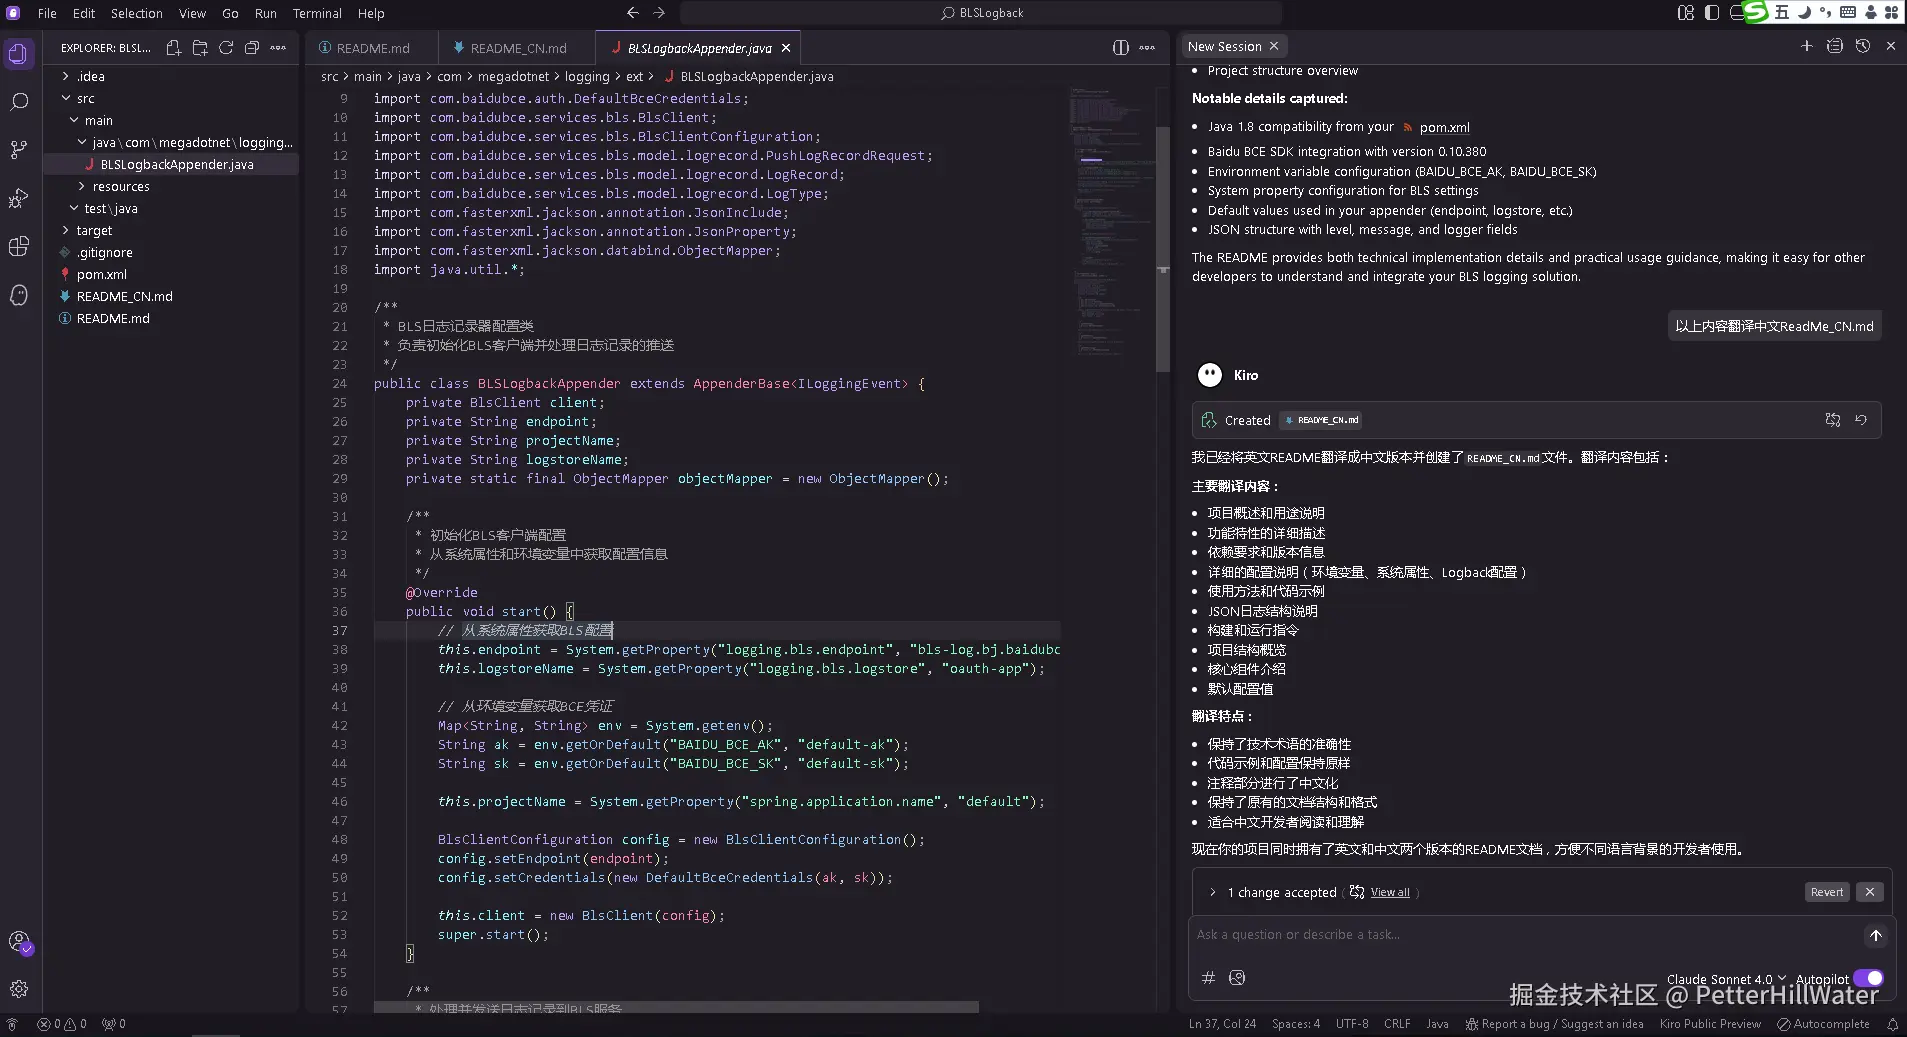This screenshot has width=1907, height=1037.
Task: Click the BLSLogback command center search
Action: 981,13
